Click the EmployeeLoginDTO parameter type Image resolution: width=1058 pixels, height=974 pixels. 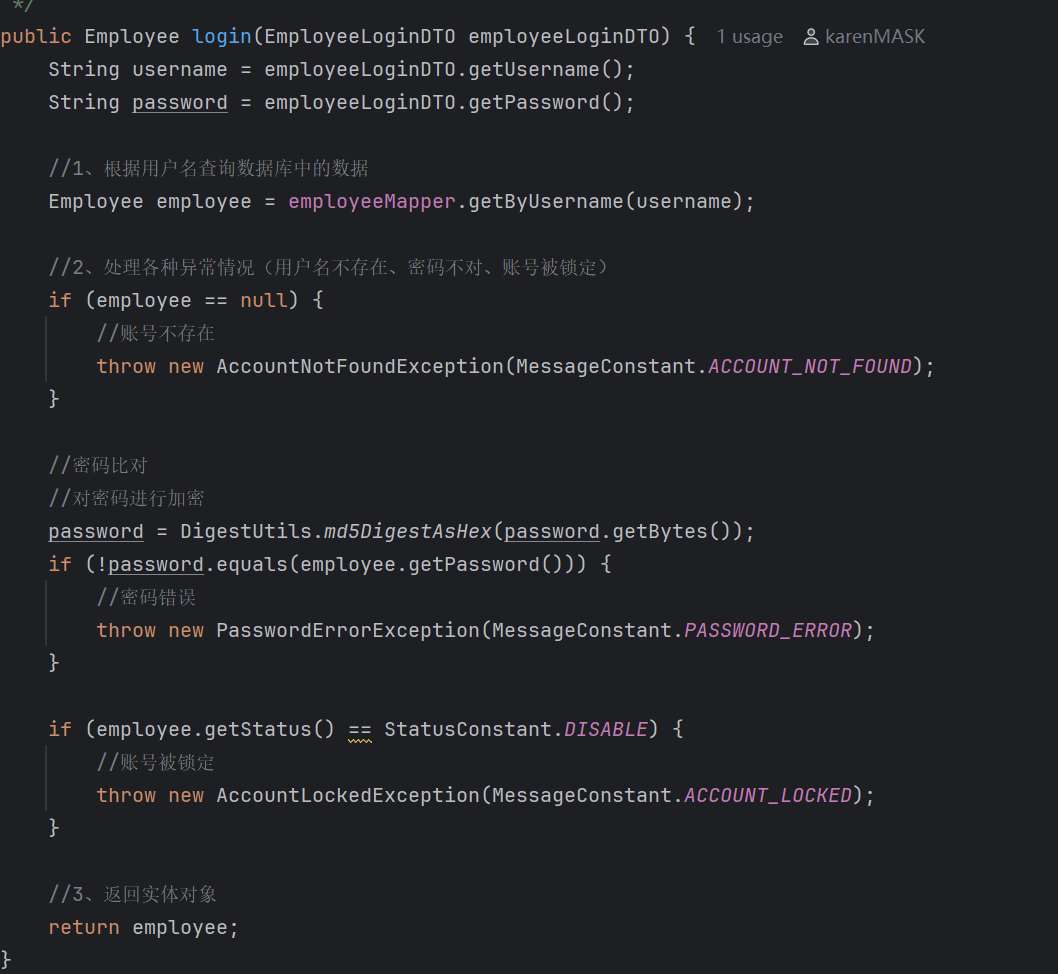coord(360,36)
